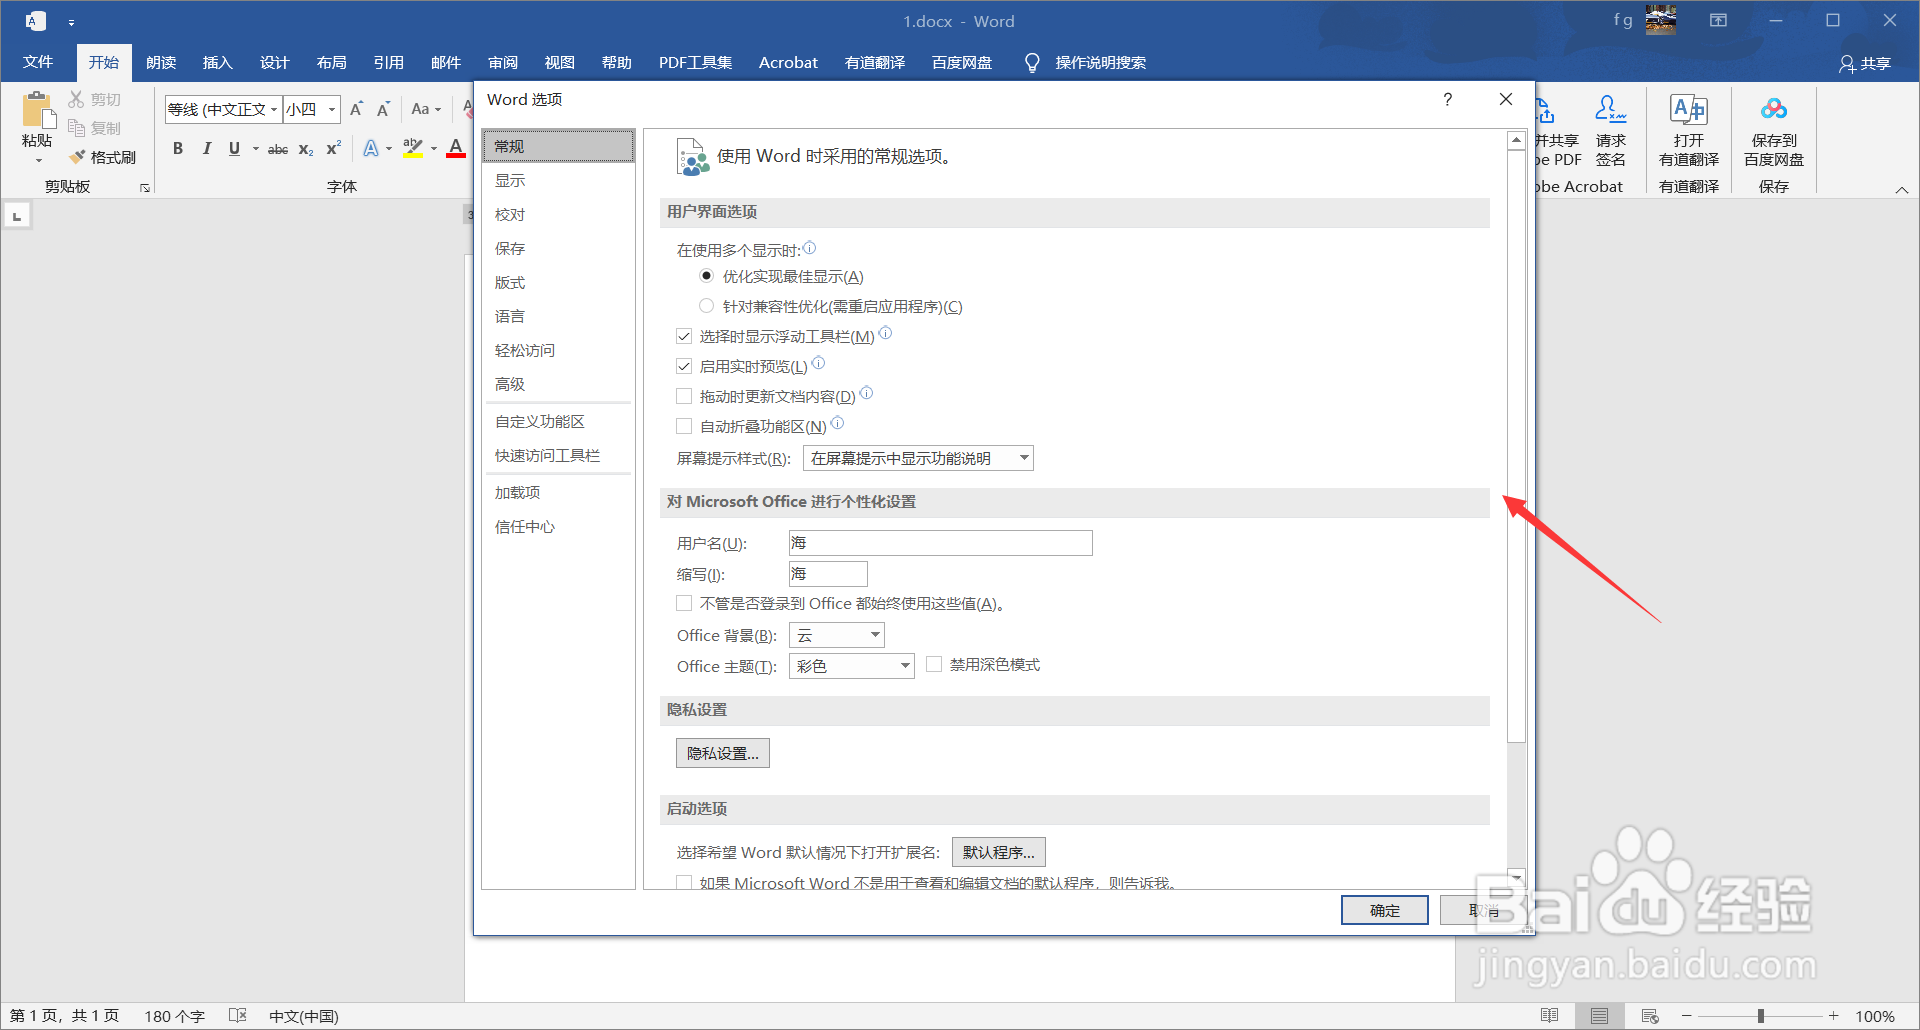
Task: Switch to Web Layout view in status bar
Action: (1650, 1016)
